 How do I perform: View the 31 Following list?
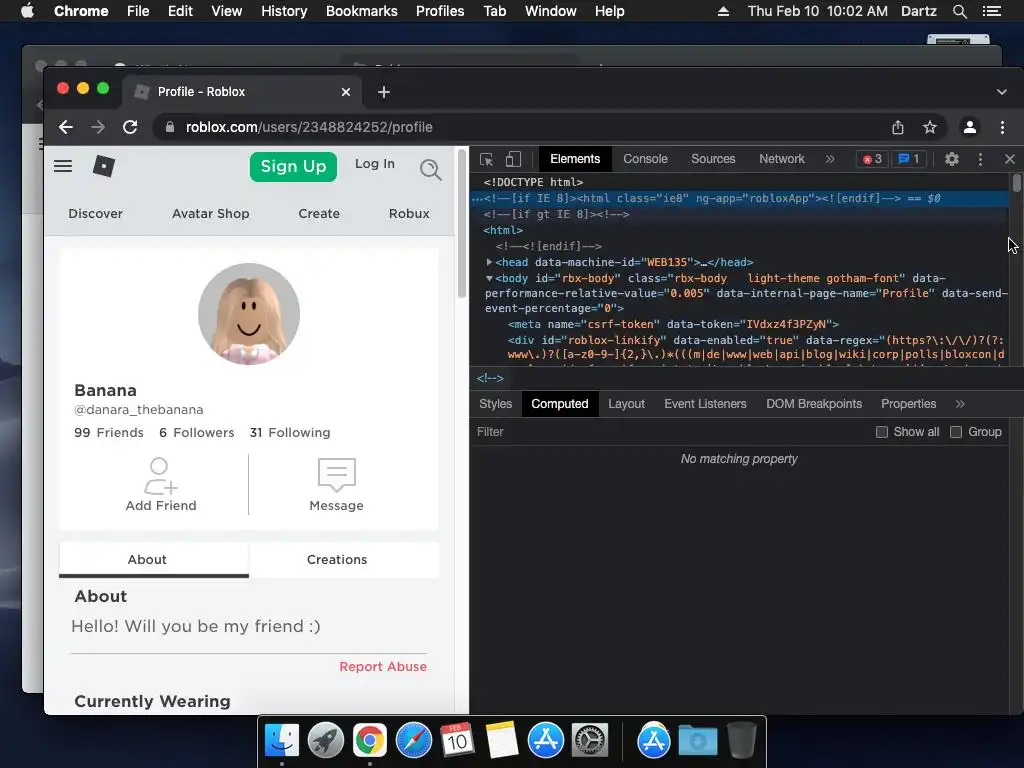290,432
